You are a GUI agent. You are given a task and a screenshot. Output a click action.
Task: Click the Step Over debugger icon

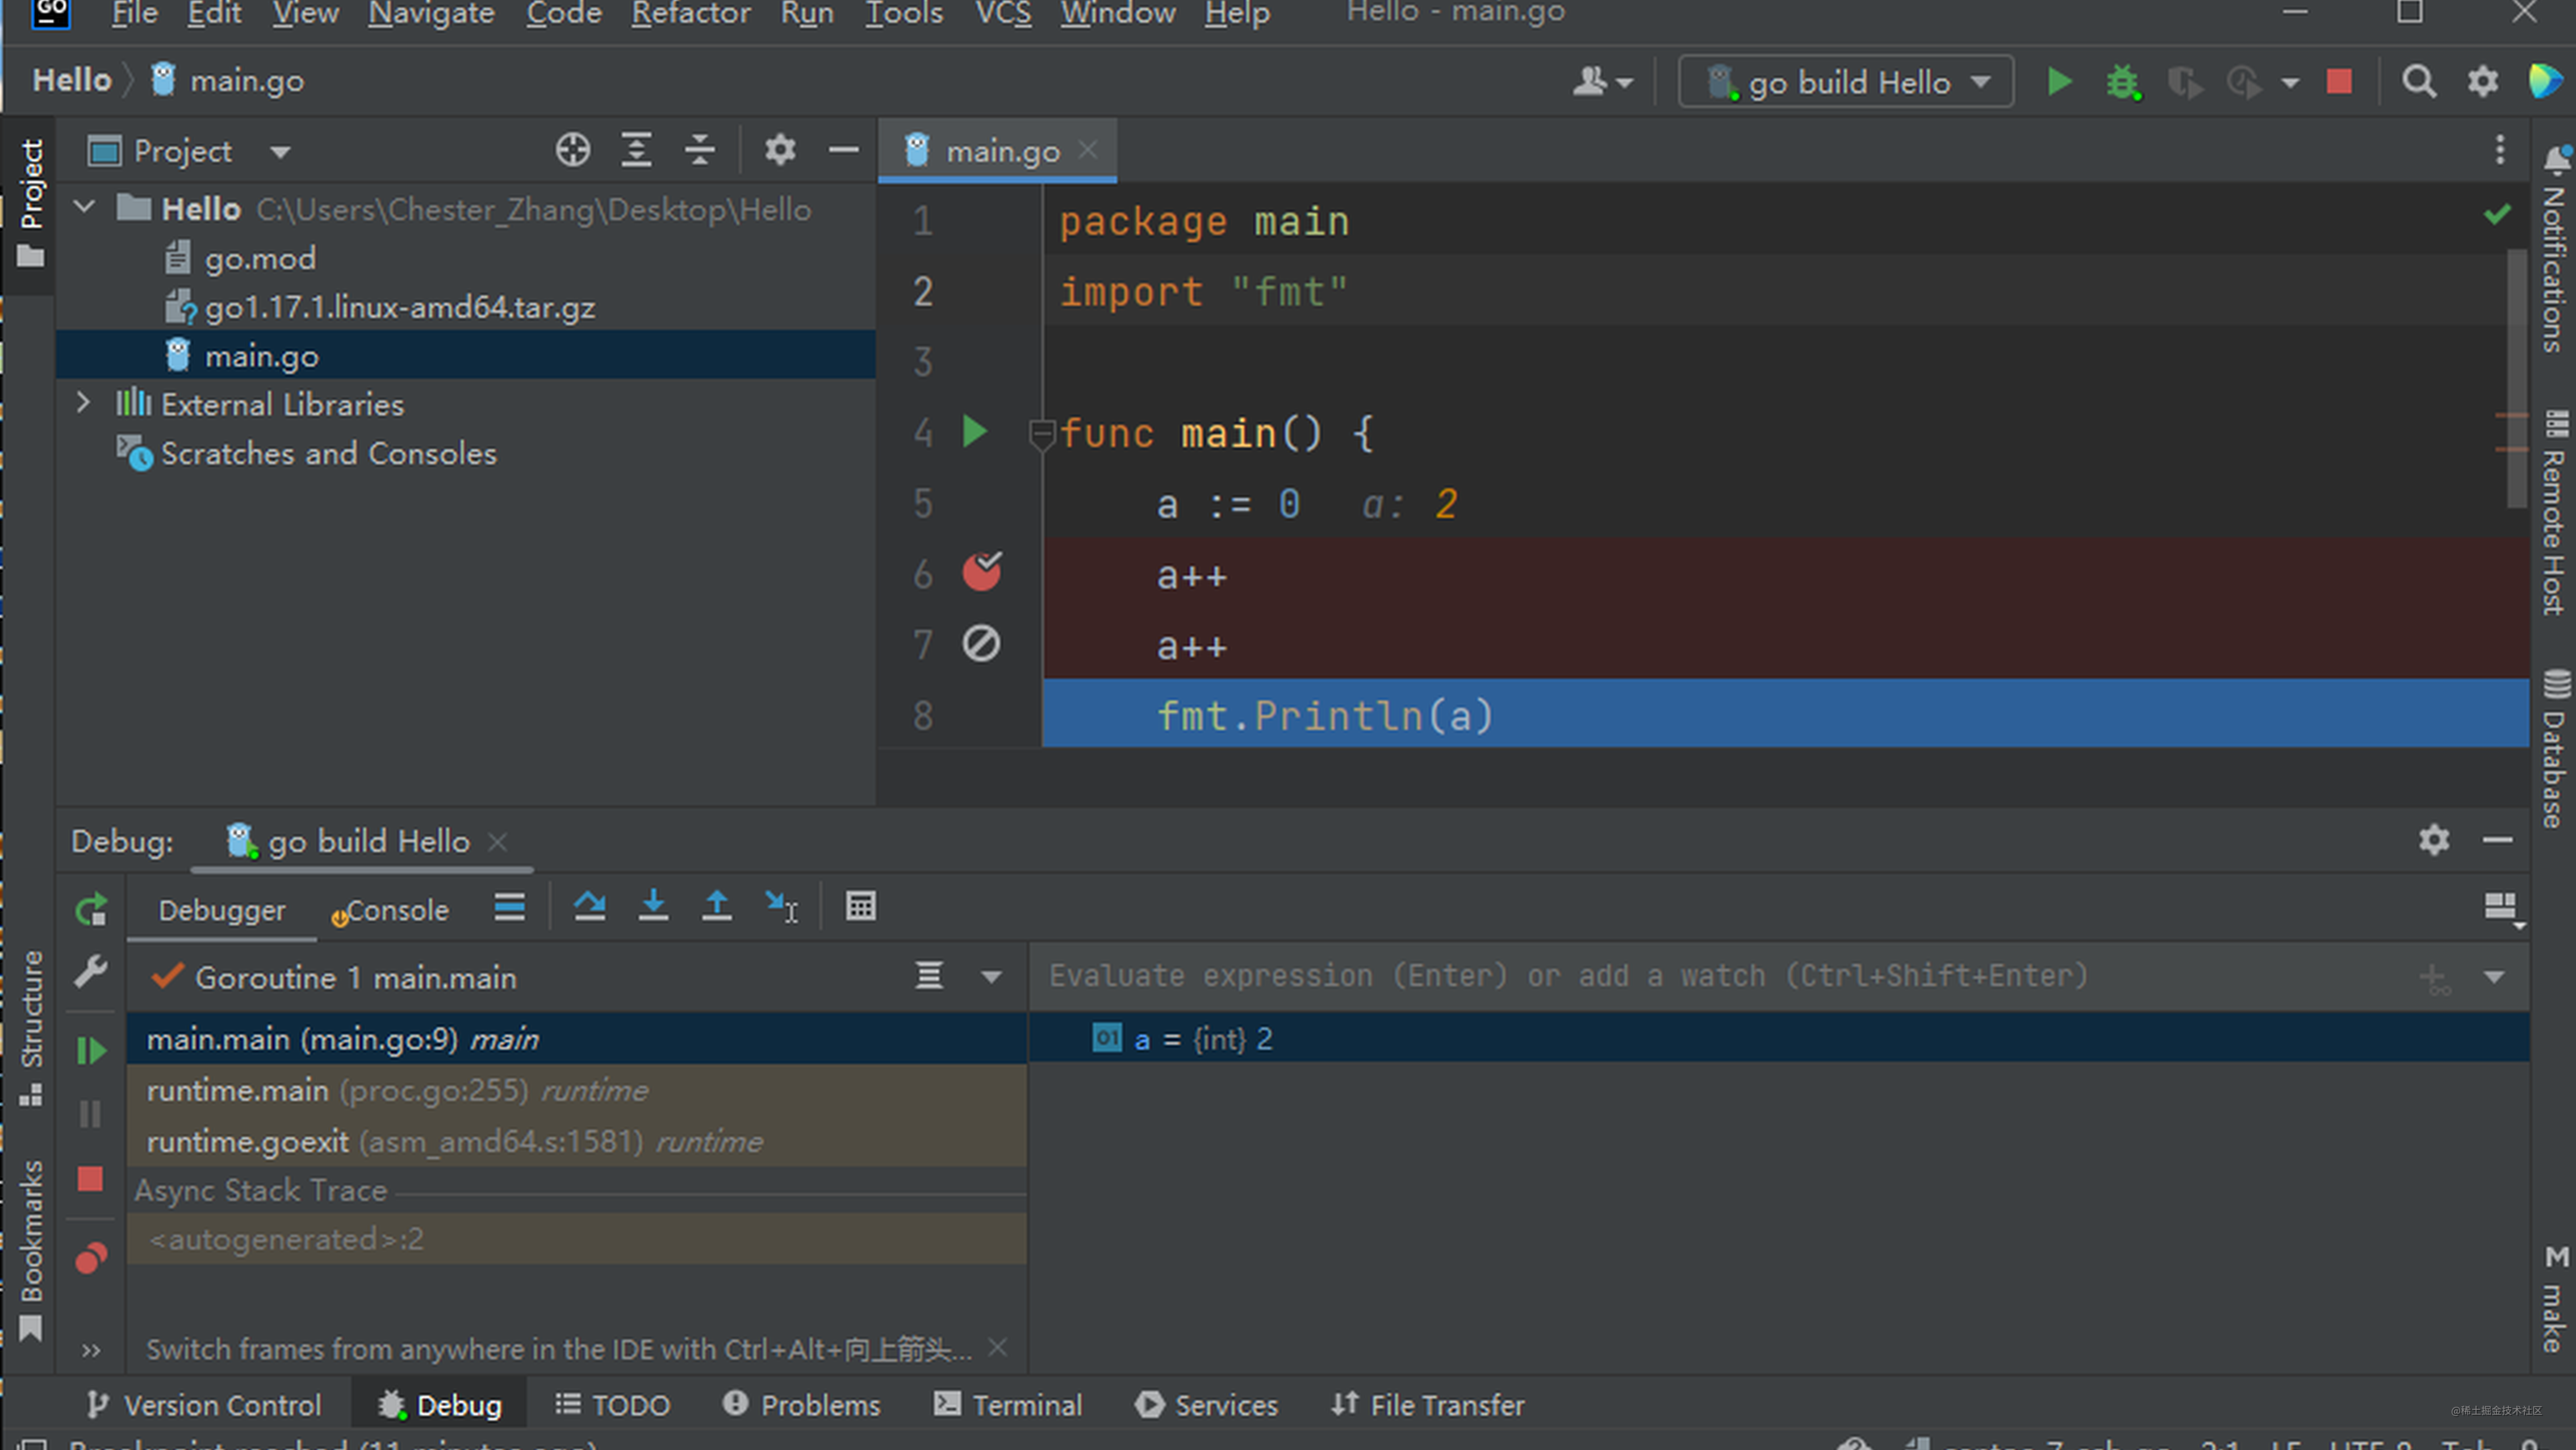[589, 906]
